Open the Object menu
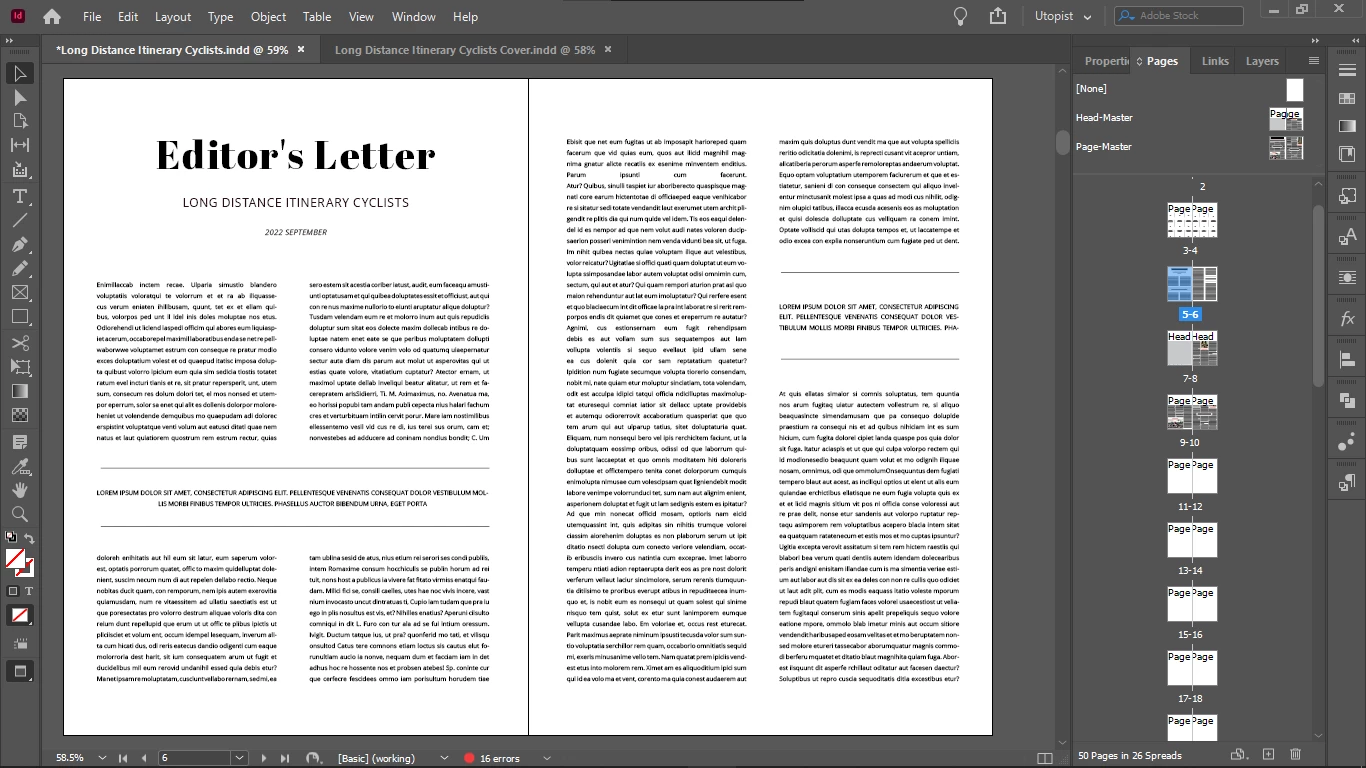Screen dimensions: 1366x768 pos(268,17)
